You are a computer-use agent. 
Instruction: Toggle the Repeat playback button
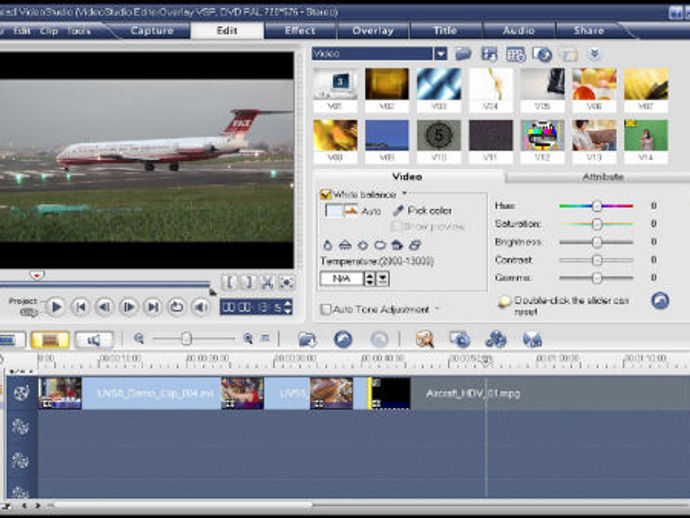click(177, 307)
